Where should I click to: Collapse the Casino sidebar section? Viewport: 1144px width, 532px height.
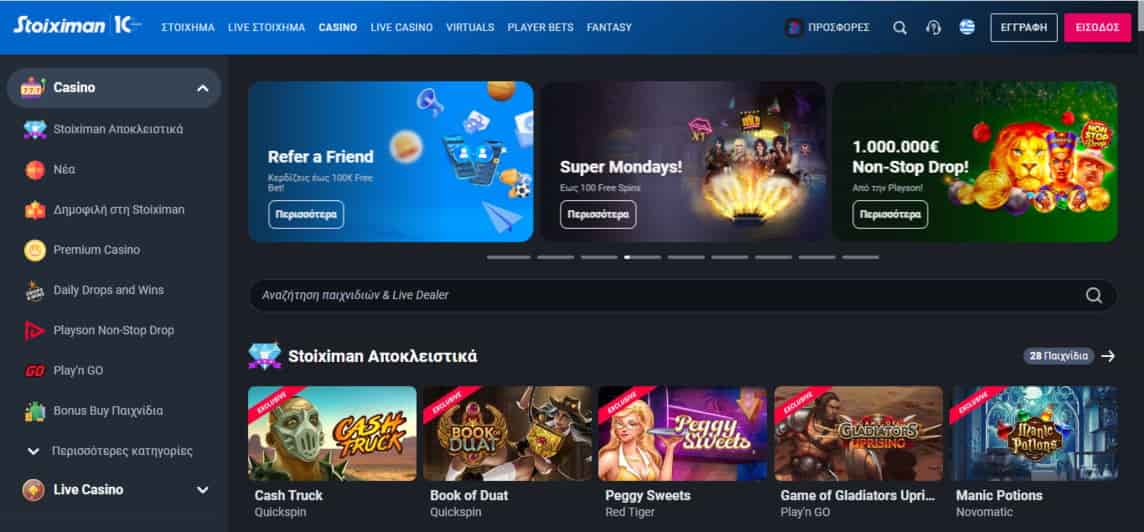point(203,88)
